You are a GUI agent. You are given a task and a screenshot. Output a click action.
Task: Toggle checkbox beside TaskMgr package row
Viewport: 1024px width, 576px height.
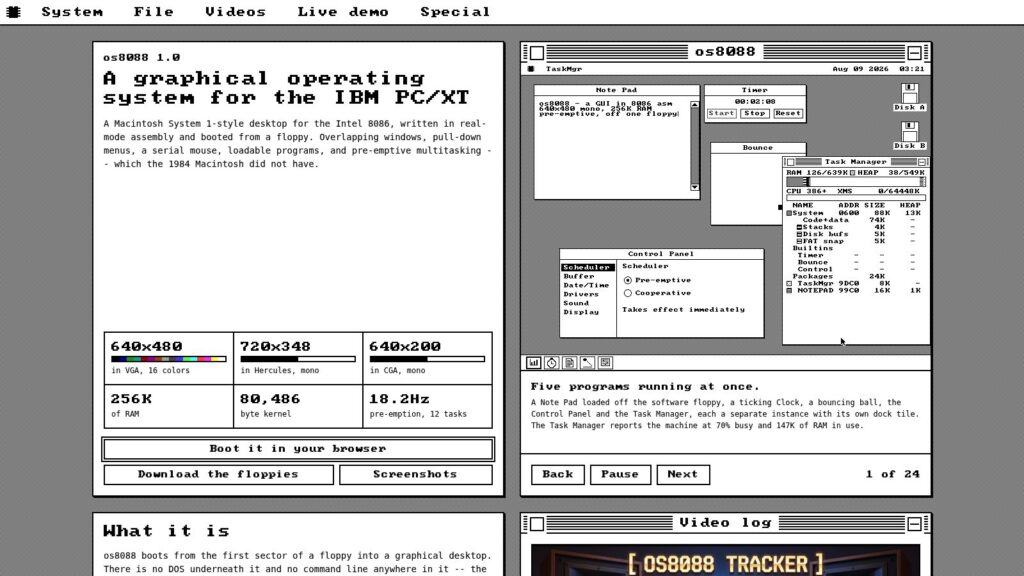coord(789,284)
